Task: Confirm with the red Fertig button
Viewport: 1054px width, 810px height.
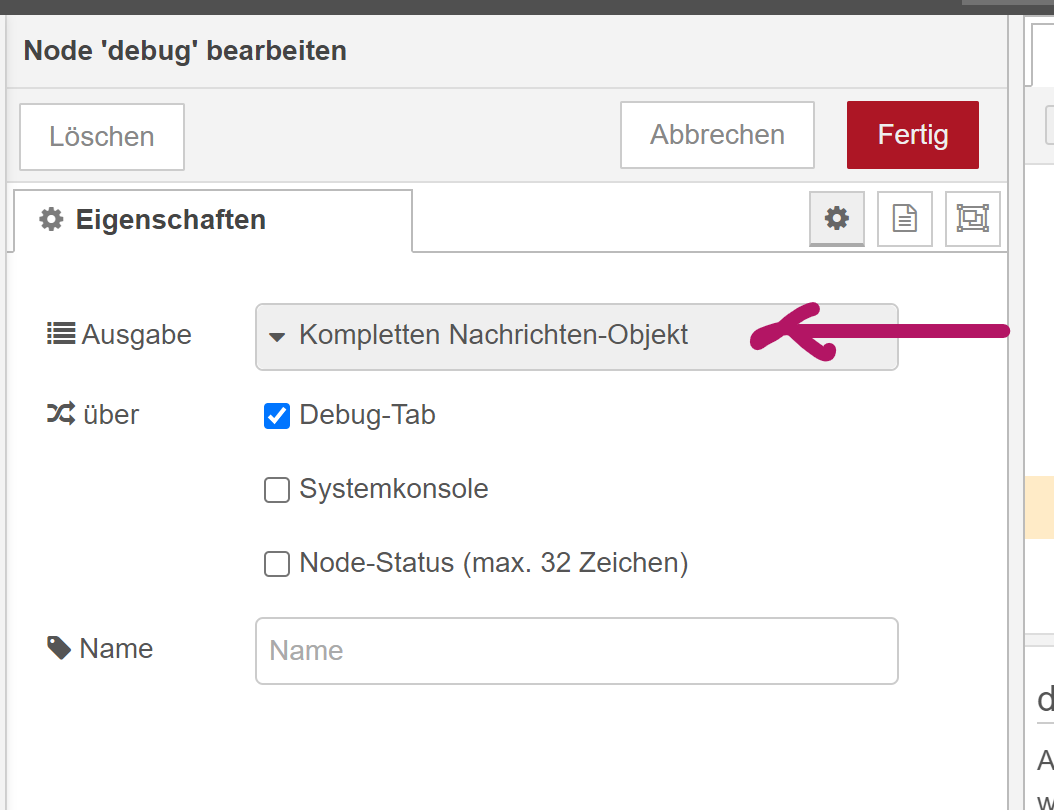Action: click(x=912, y=135)
